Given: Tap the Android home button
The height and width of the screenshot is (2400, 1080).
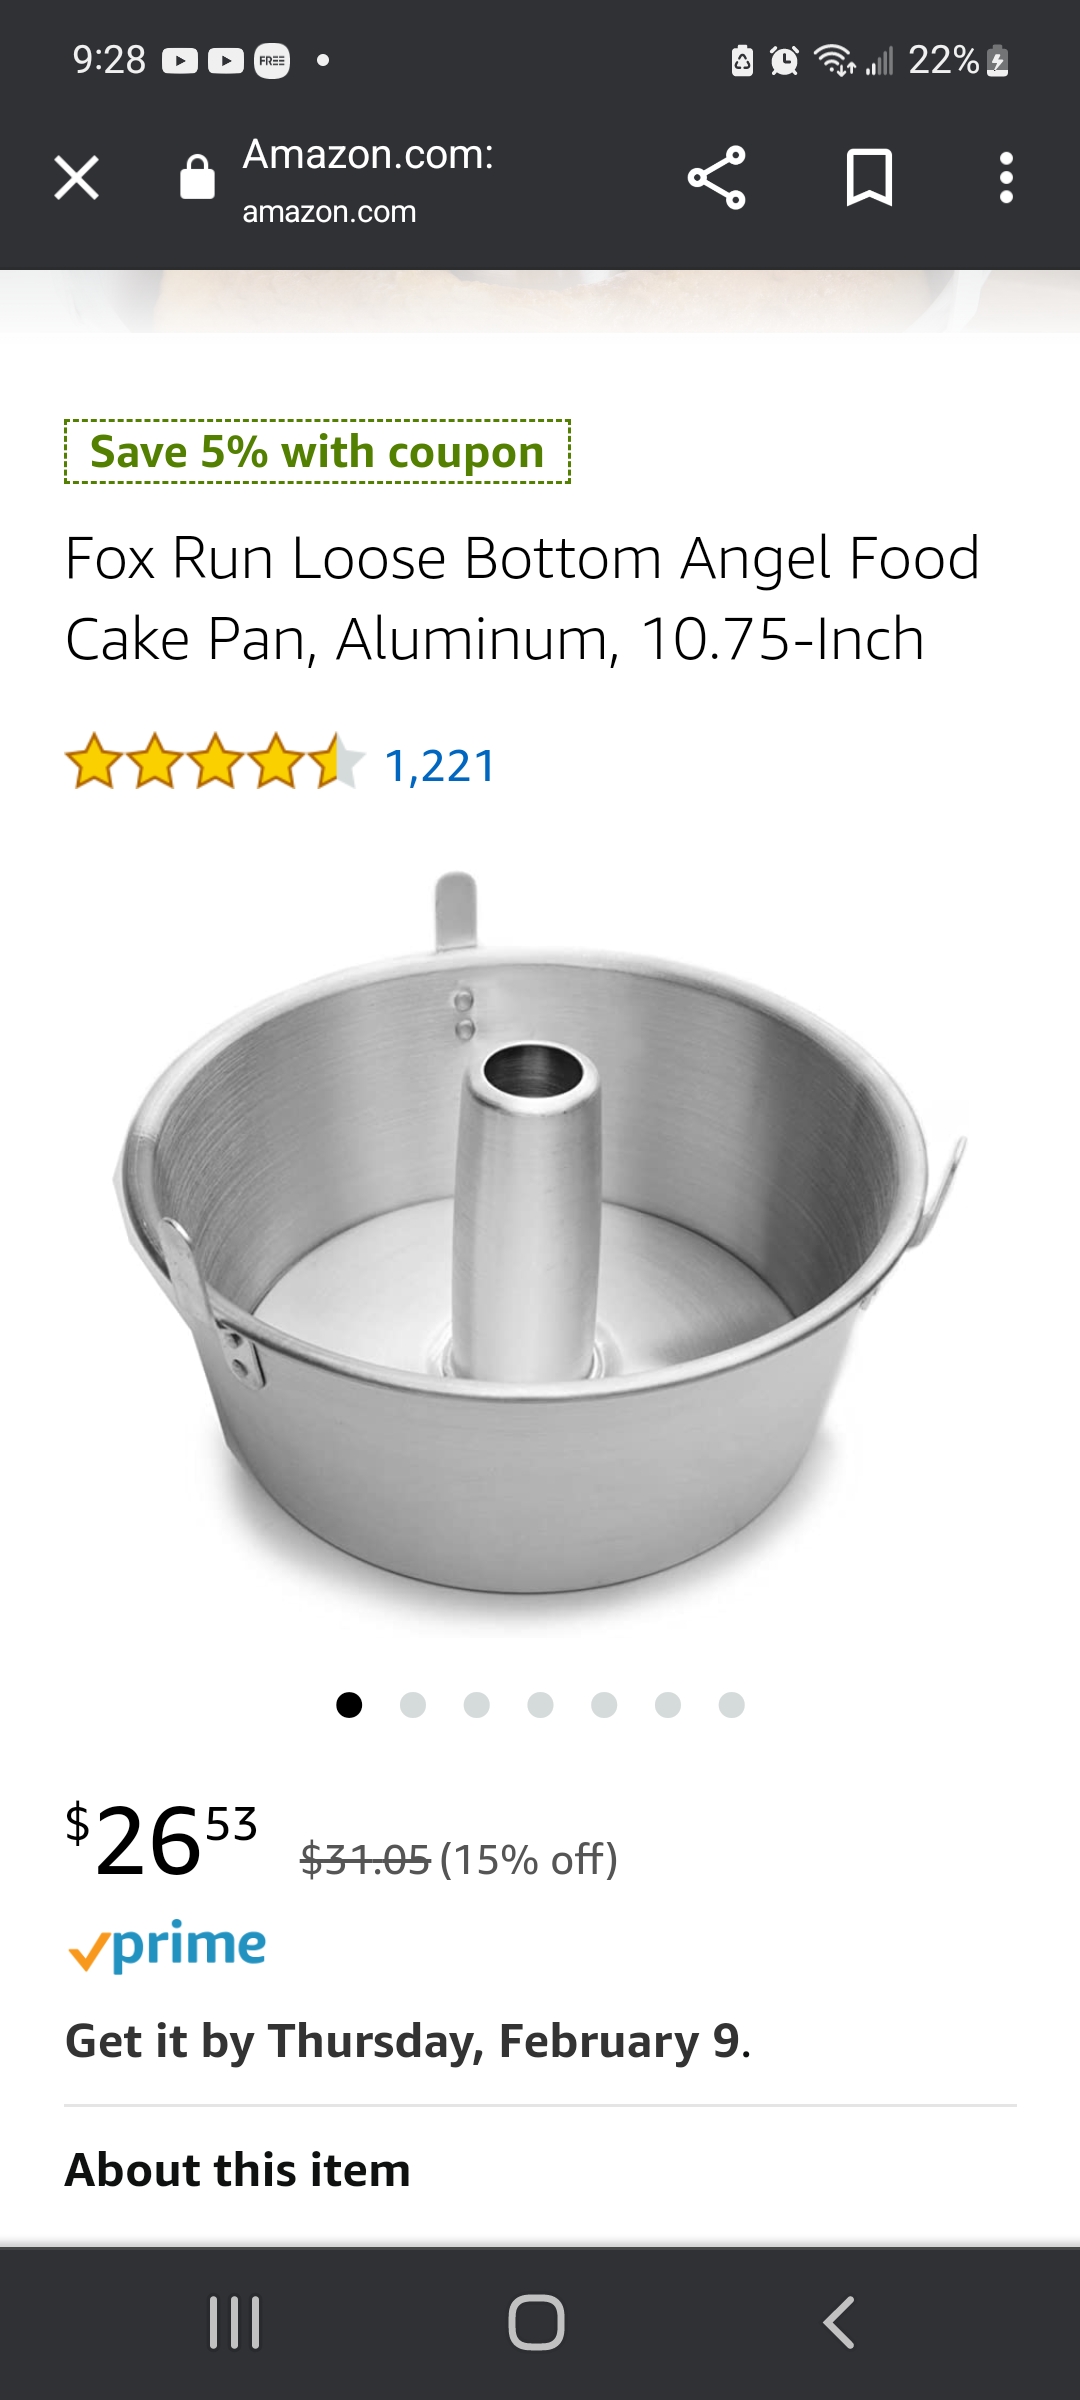Looking at the screenshot, I should click(537, 2322).
